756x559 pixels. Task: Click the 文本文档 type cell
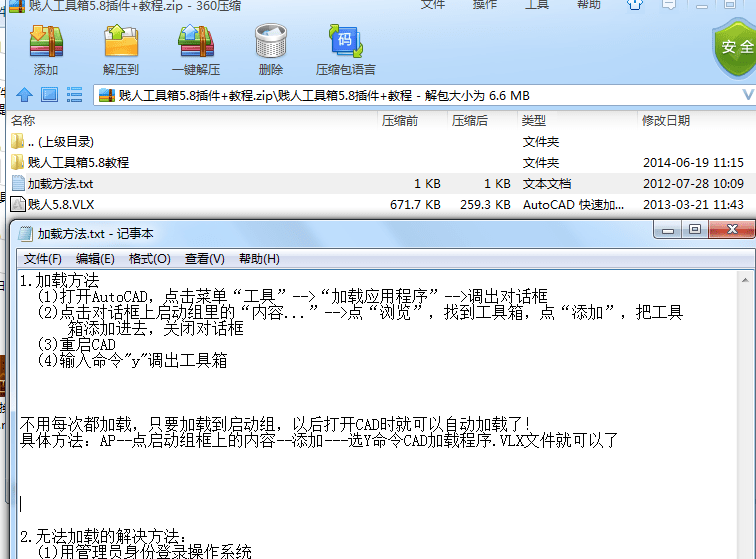[x=547, y=183]
